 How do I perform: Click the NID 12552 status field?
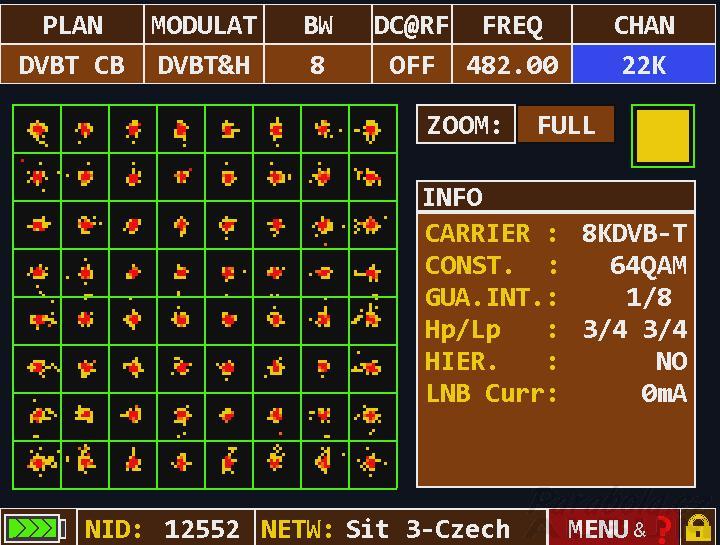click(165, 528)
